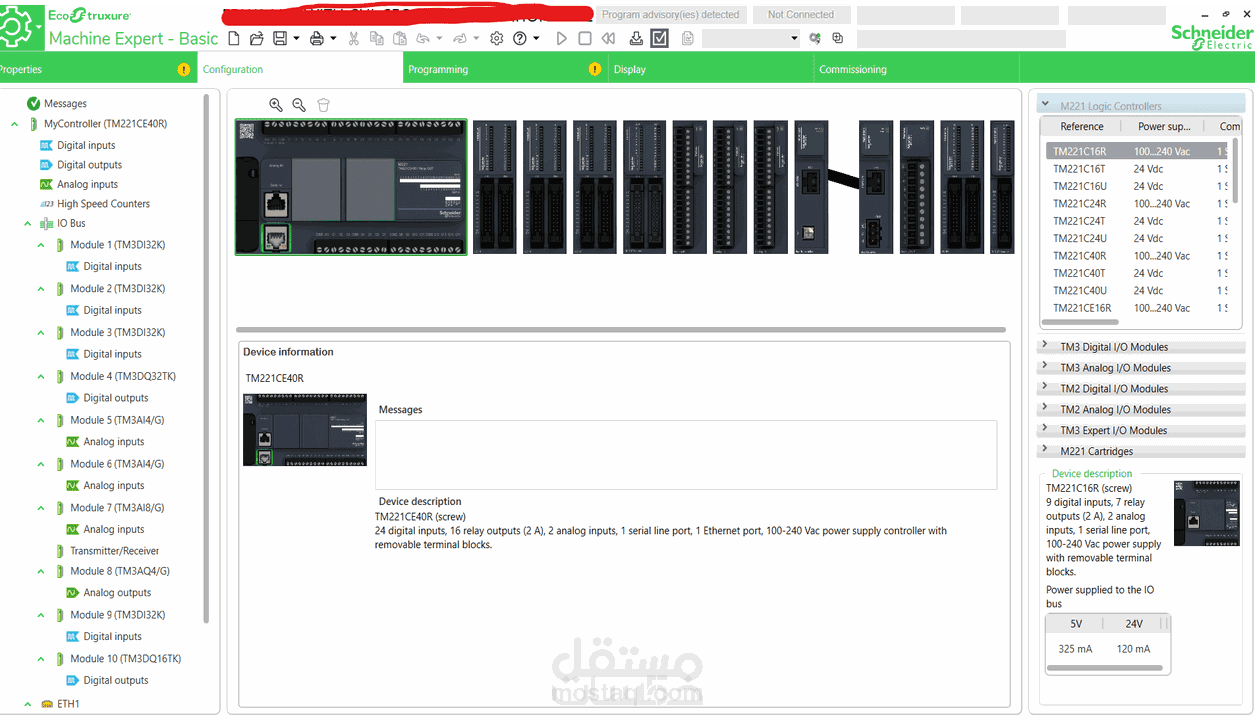Select TM221C40R row in catalog
The width and height of the screenshot is (1255, 720).
tap(1135, 255)
